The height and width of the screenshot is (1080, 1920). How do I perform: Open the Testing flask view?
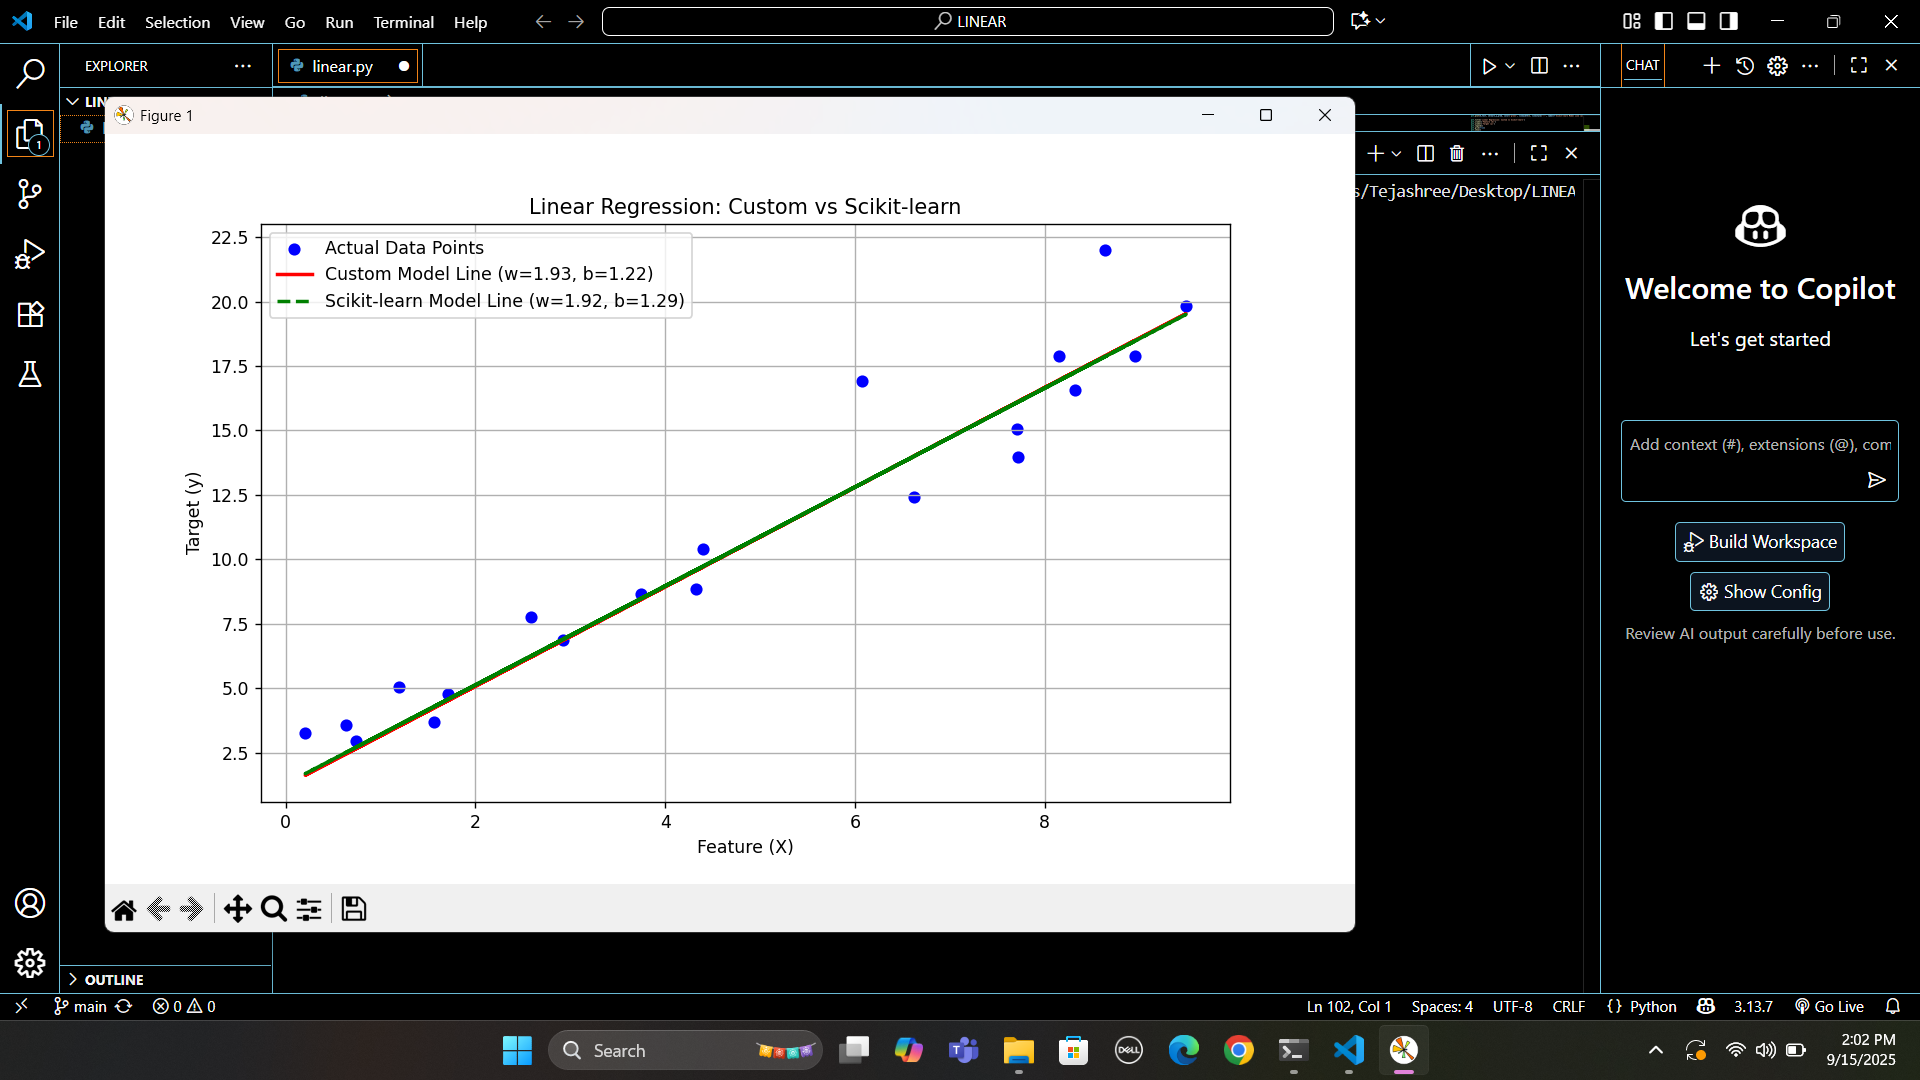30,374
